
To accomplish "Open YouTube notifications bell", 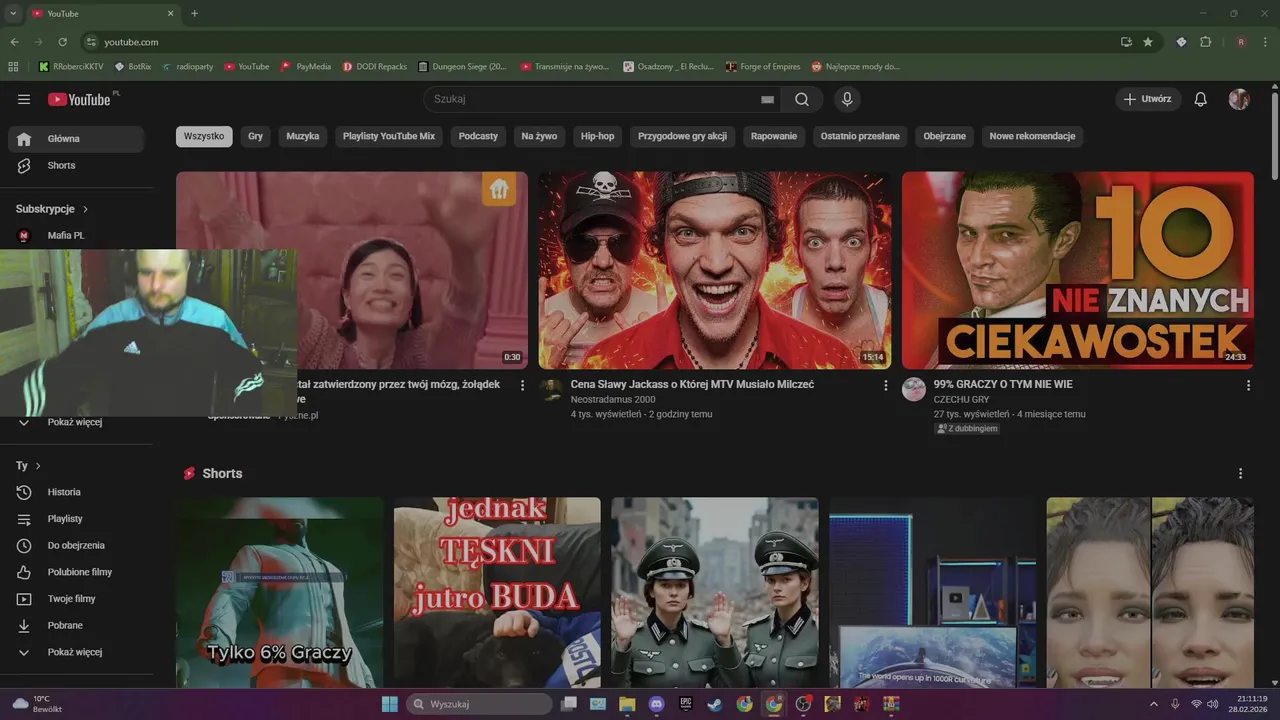I will point(1201,99).
